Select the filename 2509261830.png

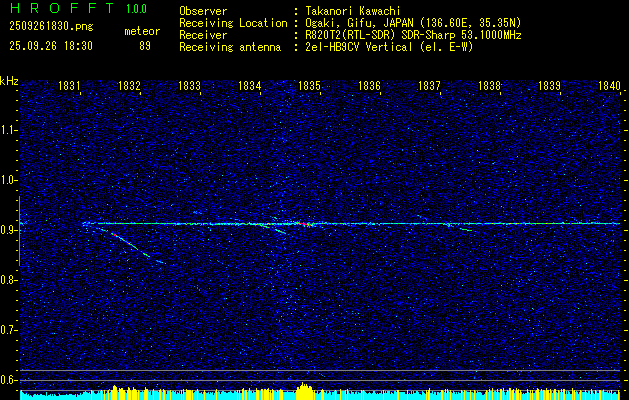coord(51,26)
